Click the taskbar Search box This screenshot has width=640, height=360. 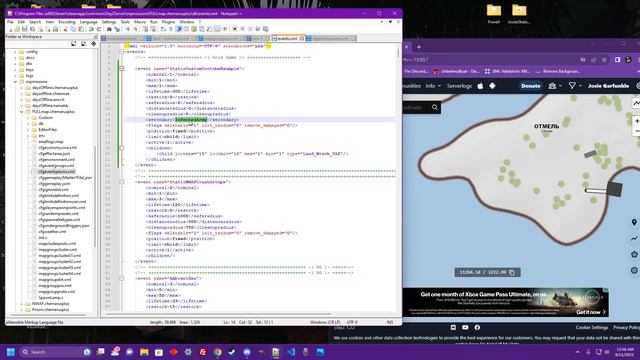tap(55, 352)
